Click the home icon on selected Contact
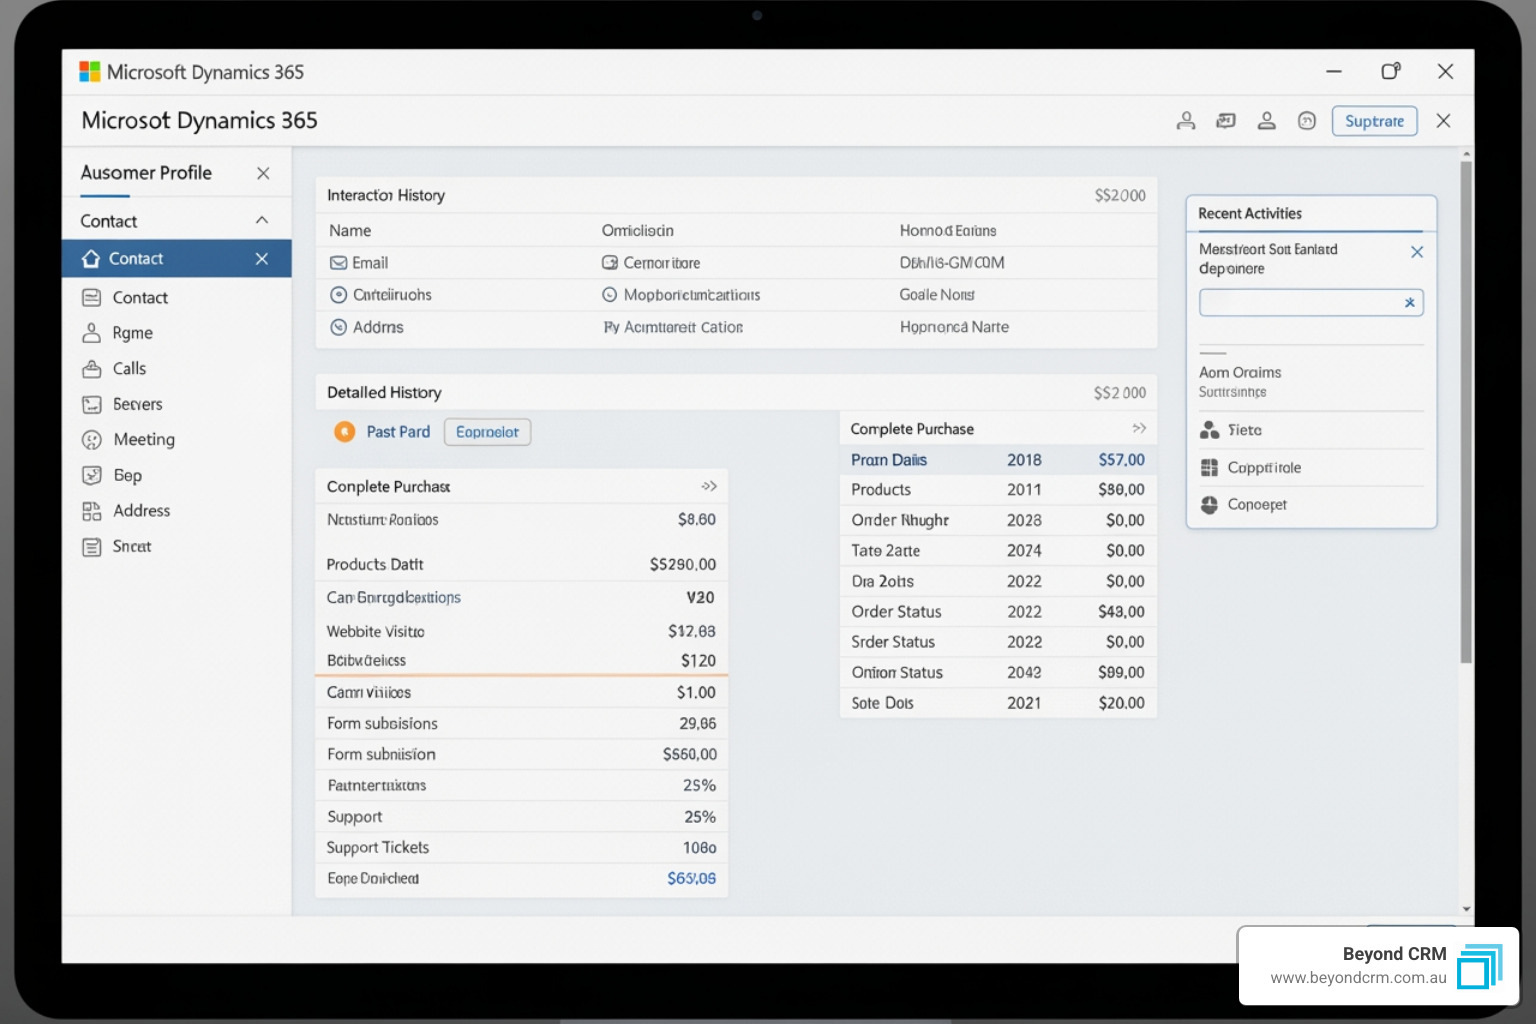 (x=91, y=259)
